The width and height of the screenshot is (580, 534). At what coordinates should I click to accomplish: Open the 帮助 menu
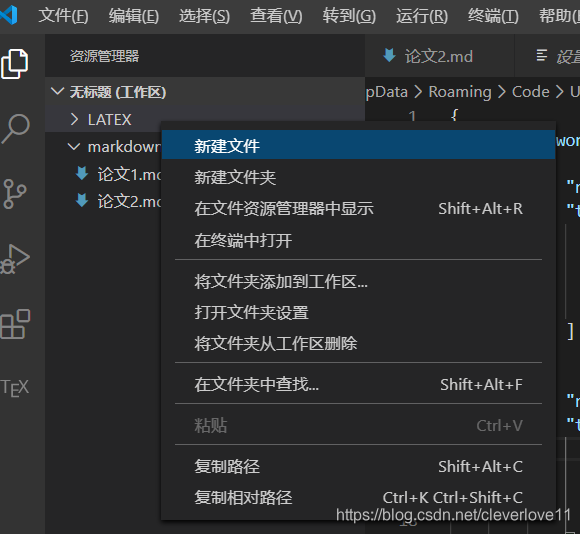[559, 16]
